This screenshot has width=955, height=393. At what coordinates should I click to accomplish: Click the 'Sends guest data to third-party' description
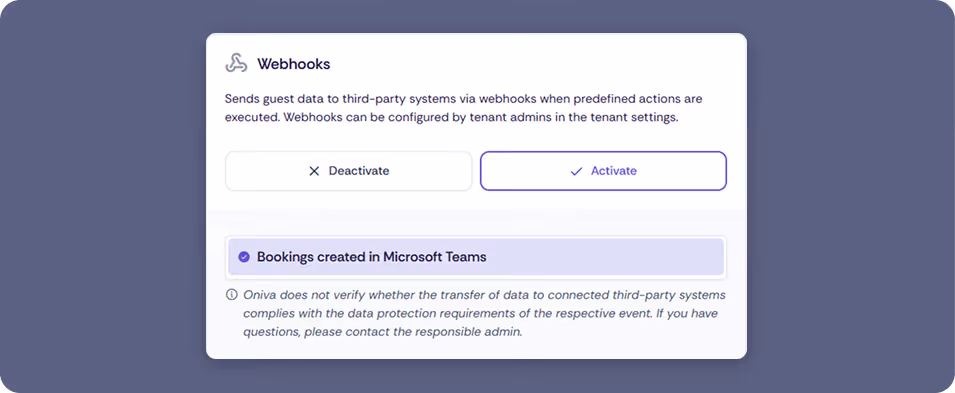(x=463, y=108)
